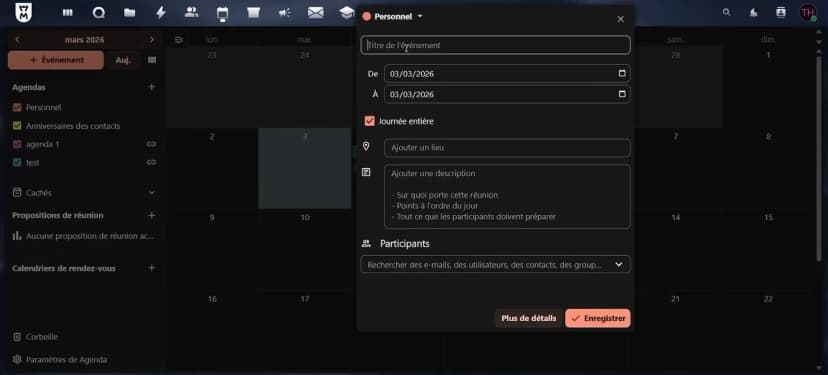The width and height of the screenshot is (828, 375).
Task: Toggle the Anniversaires des contacts checkbox
Action: pos(17,126)
